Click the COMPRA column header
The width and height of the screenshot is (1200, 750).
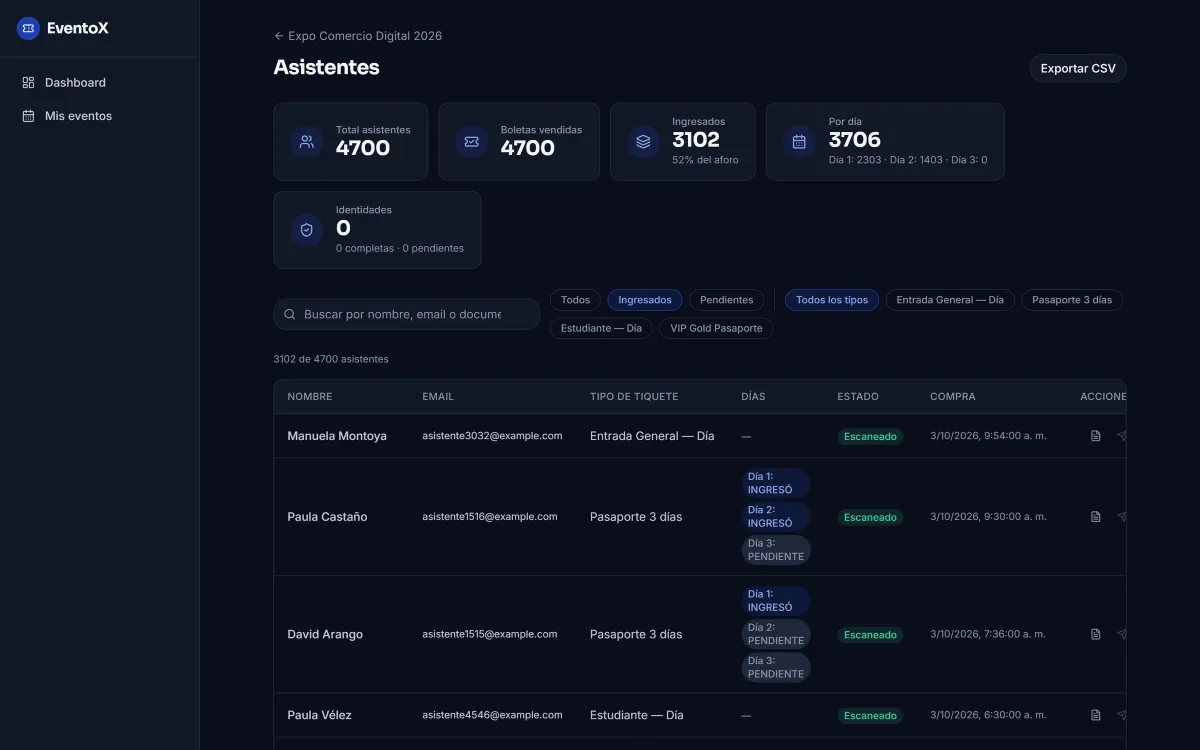coord(953,397)
